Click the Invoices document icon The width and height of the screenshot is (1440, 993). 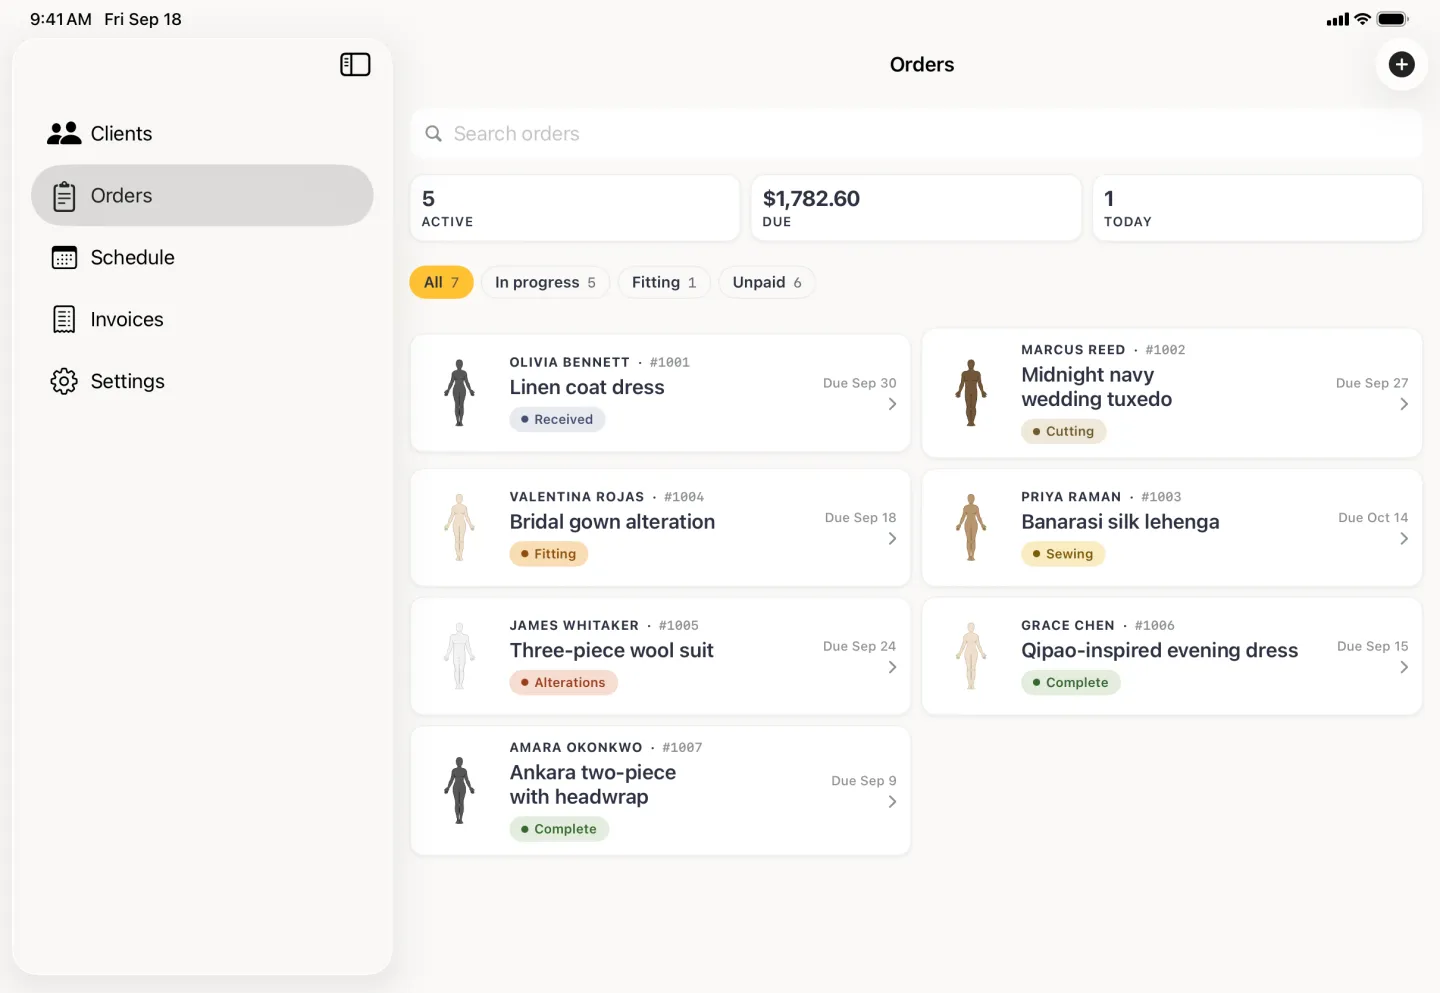pyautogui.click(x=64, y=320)
